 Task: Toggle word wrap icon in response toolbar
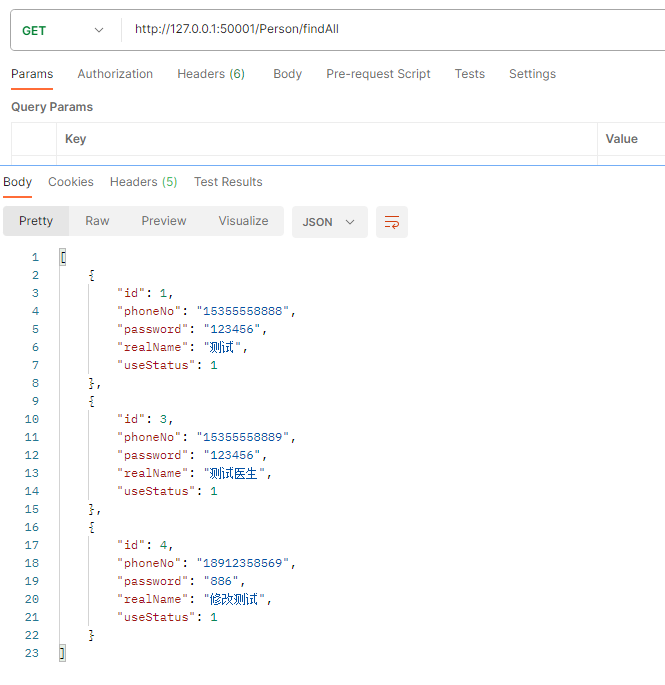coord(391,222)
